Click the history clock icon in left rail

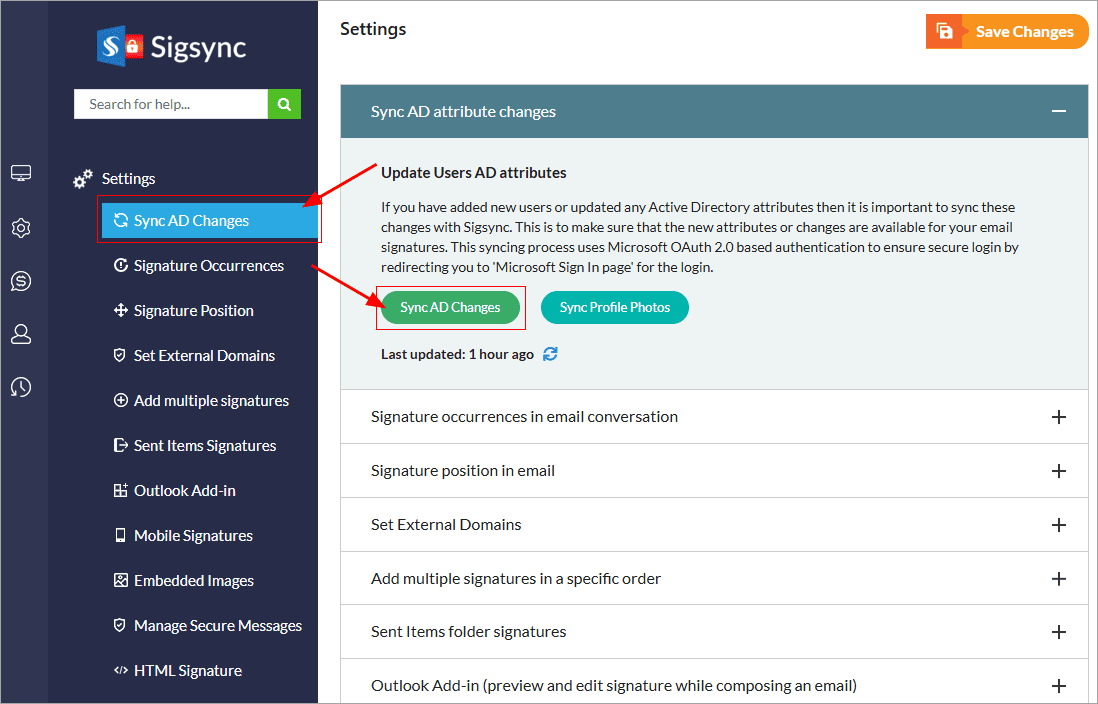click(21, 387)
